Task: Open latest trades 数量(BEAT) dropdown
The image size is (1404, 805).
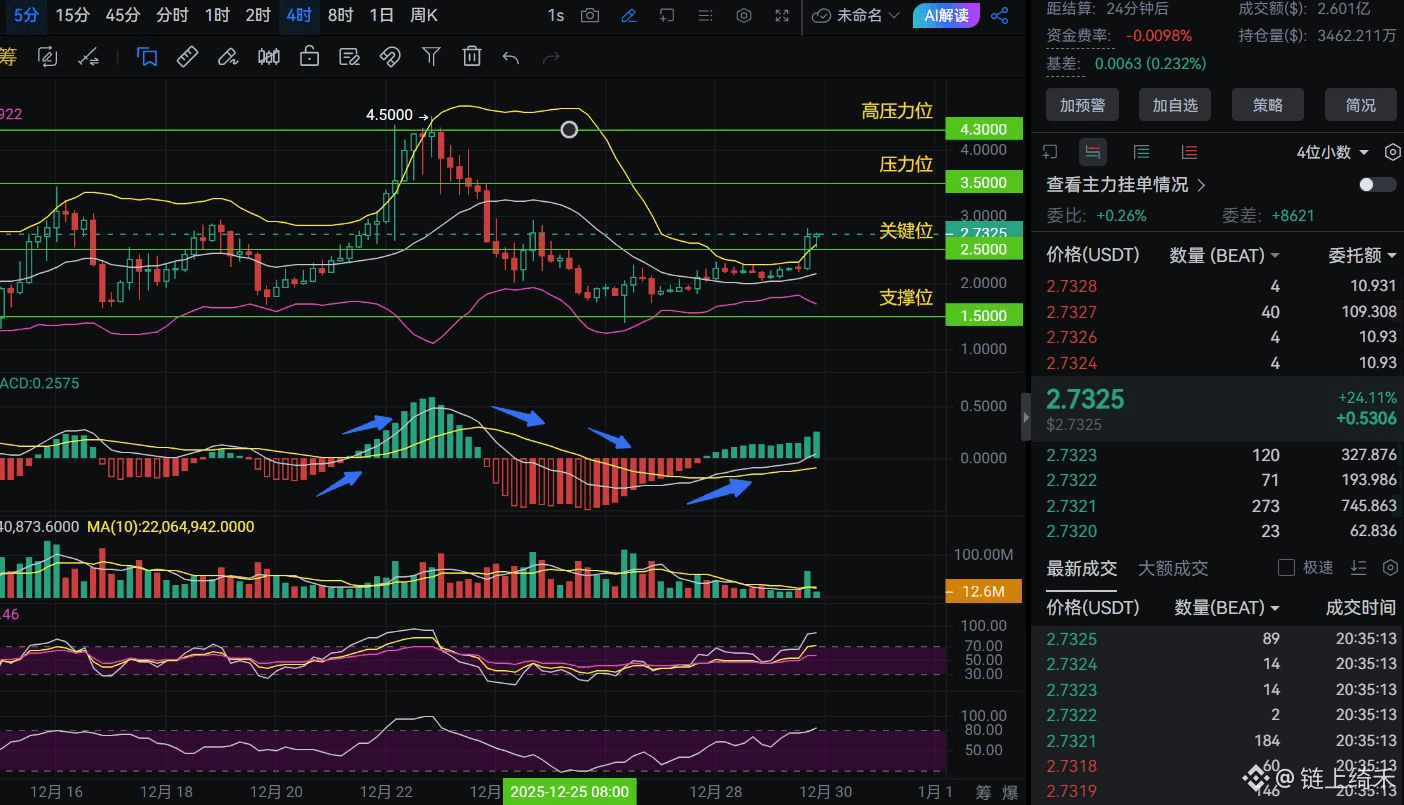Action: 1227,607
